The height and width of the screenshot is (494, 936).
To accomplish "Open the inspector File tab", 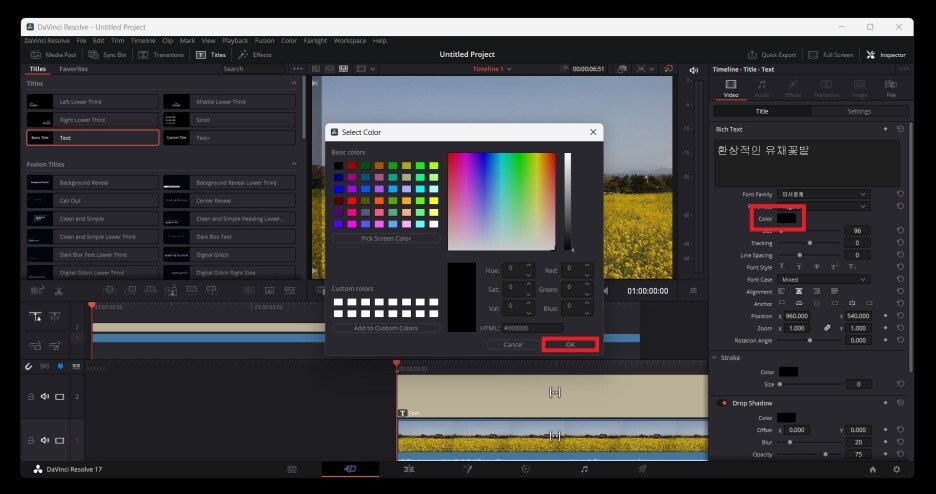I will 891,88.
